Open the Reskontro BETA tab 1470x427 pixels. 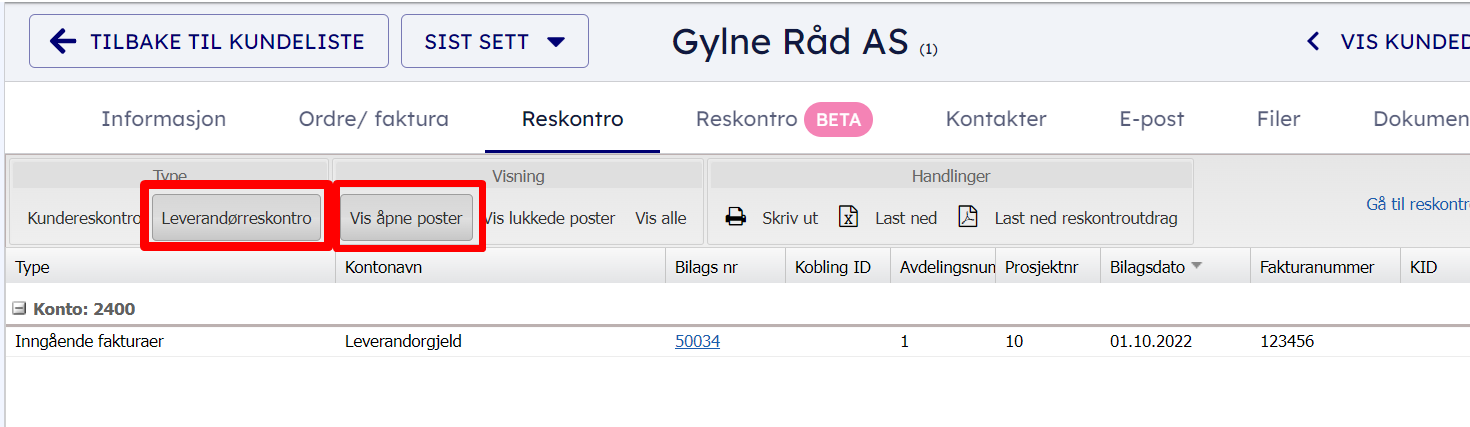tap(783, 119)
